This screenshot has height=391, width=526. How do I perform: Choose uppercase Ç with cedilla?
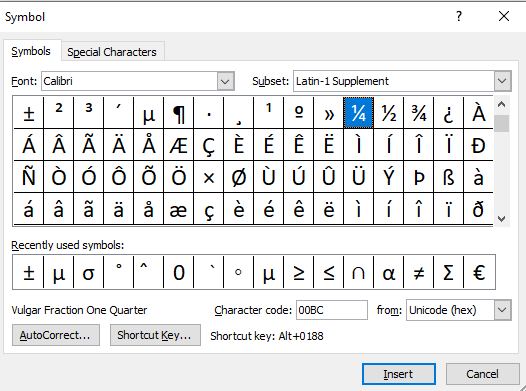pyautogui.click(x=209, y=145)
